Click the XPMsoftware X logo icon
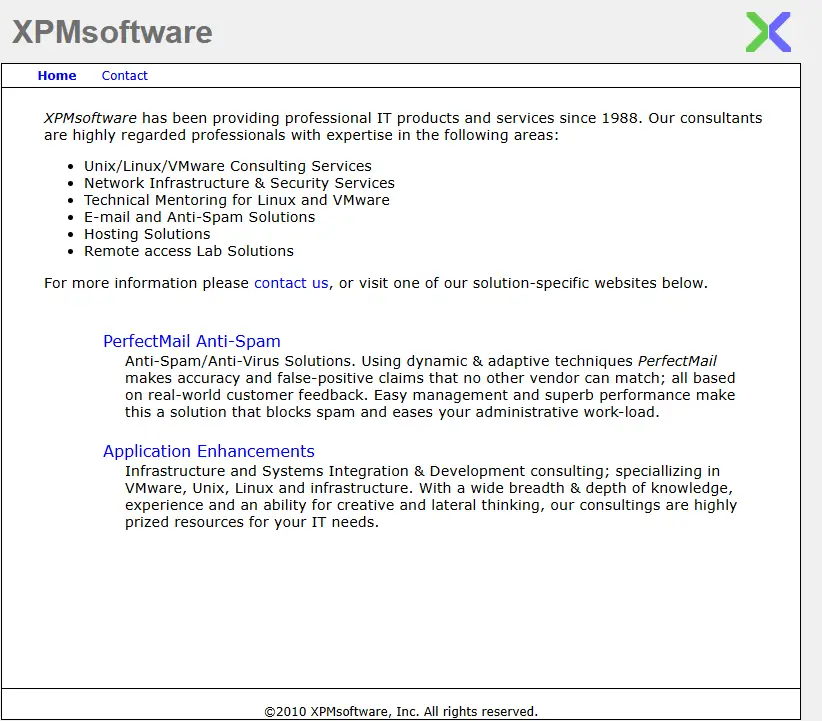 [768, 32]
